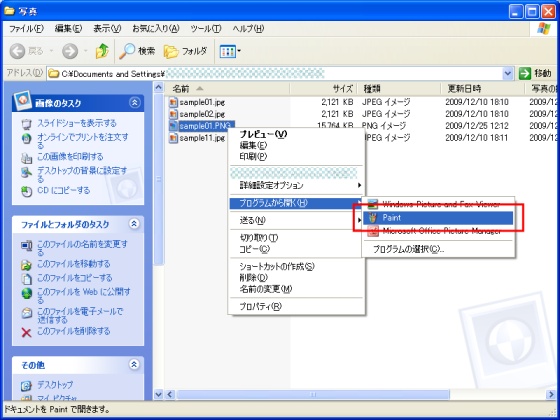Click the e-mail this file icon
Viewport: 560px width, 420px height.
pyautogui.click(x=27, y=313)
